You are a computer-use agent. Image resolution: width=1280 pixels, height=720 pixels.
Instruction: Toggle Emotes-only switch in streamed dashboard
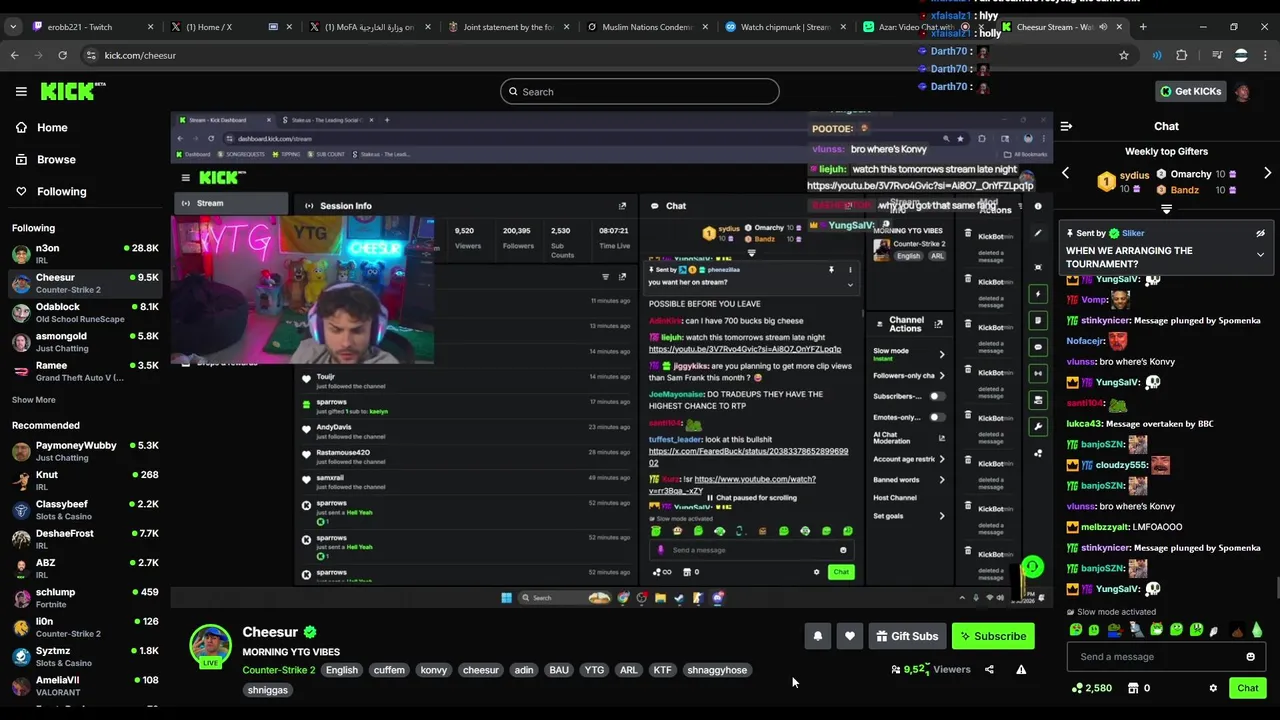pos(937,417)
